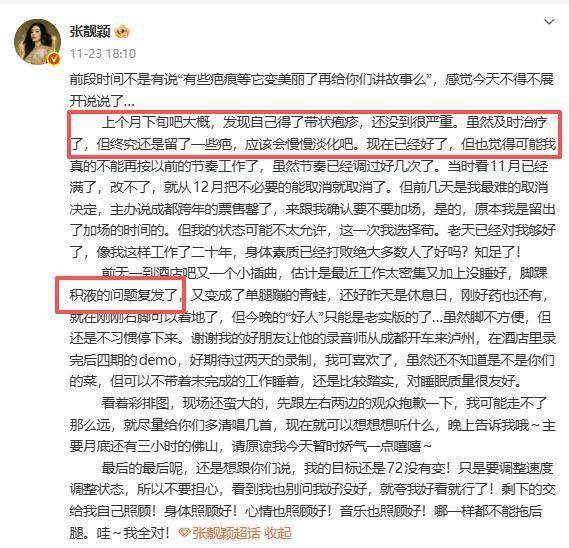The width and height of the screenshot is (569, 548).
Task: Collapse the post with 收起
Action: [278, 533]
